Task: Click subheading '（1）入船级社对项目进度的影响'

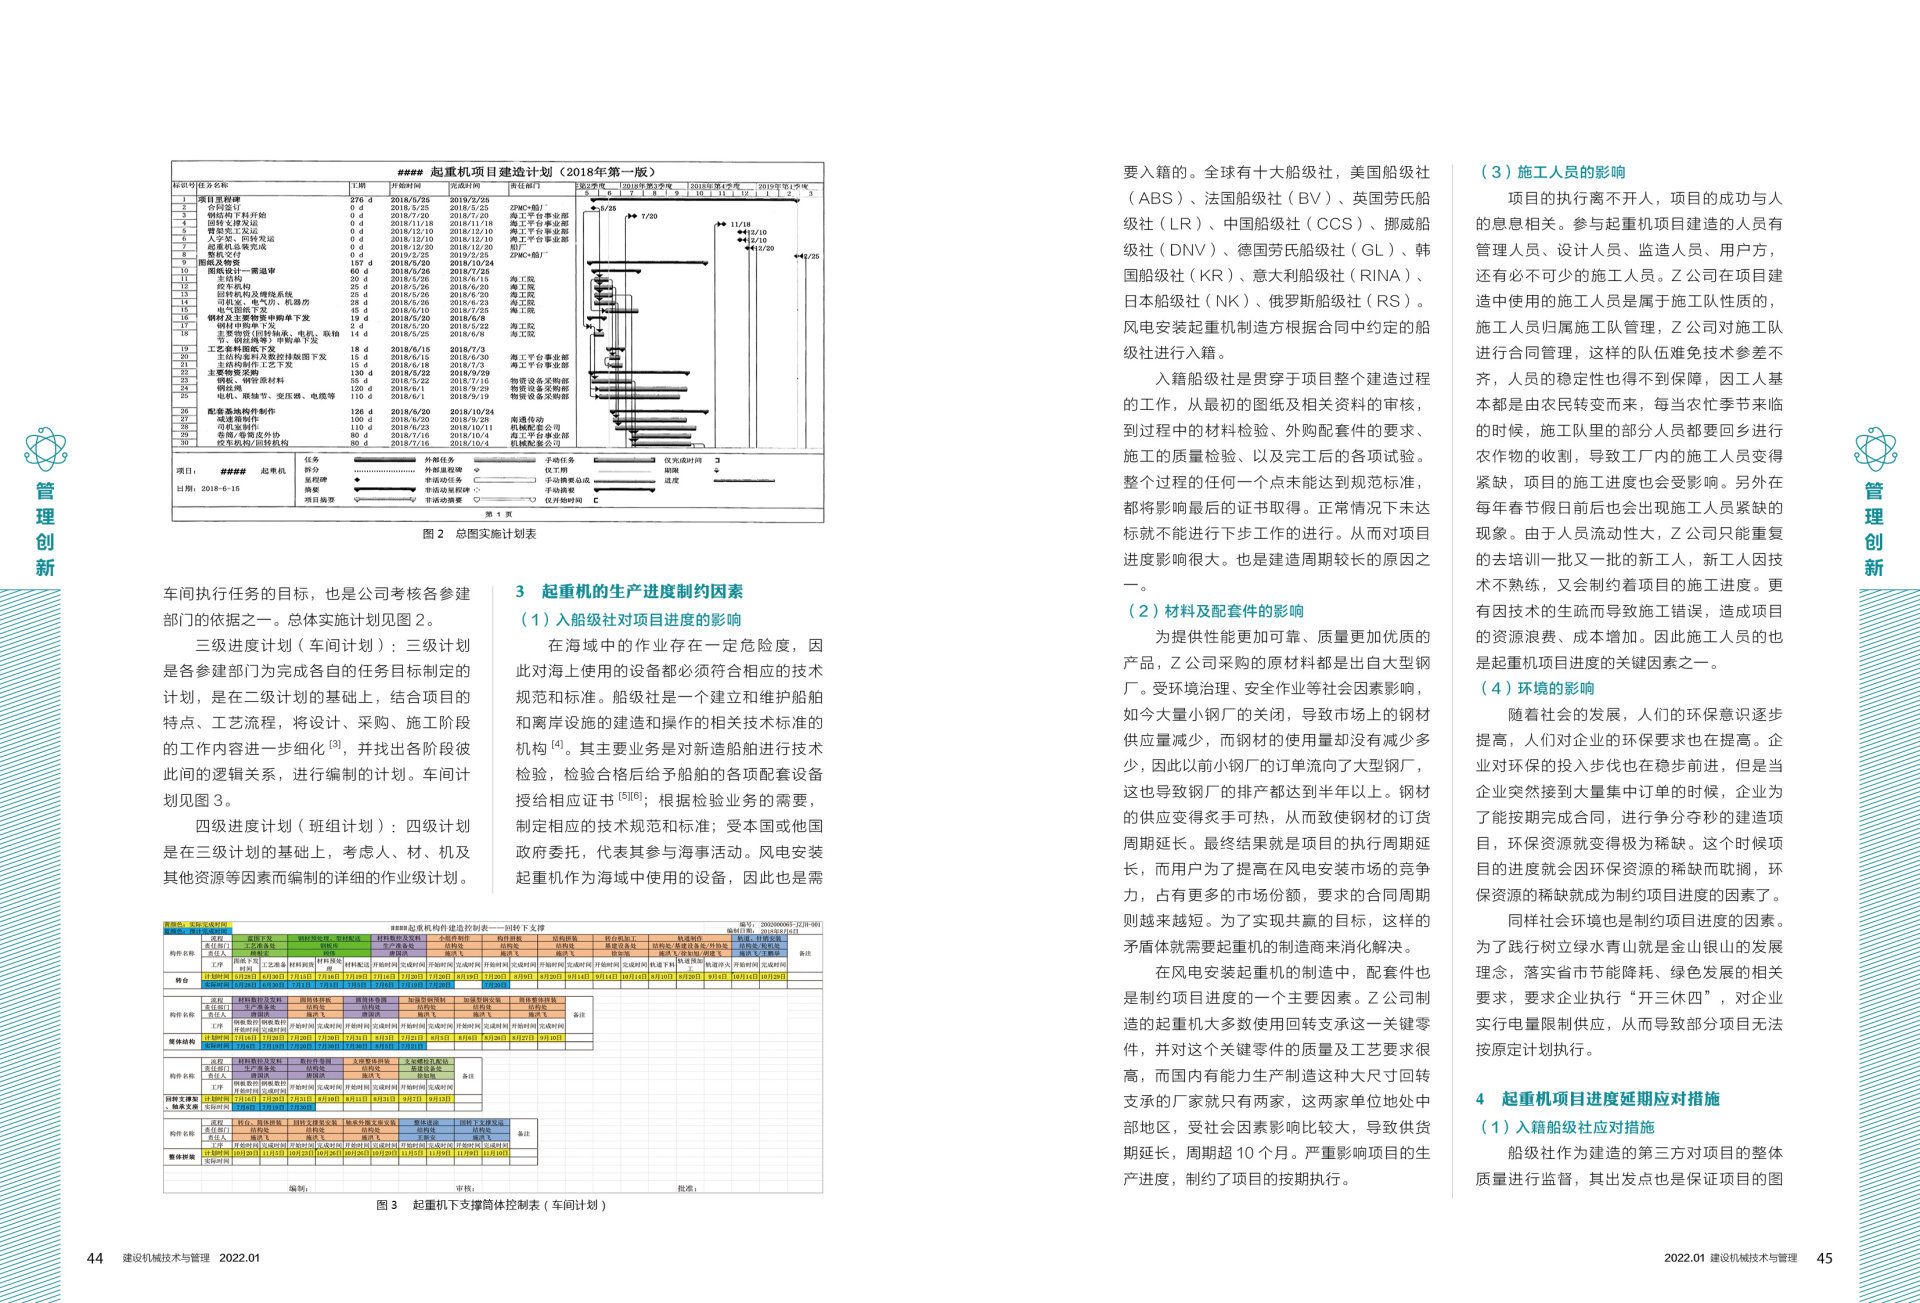Action: pos(629,620)
